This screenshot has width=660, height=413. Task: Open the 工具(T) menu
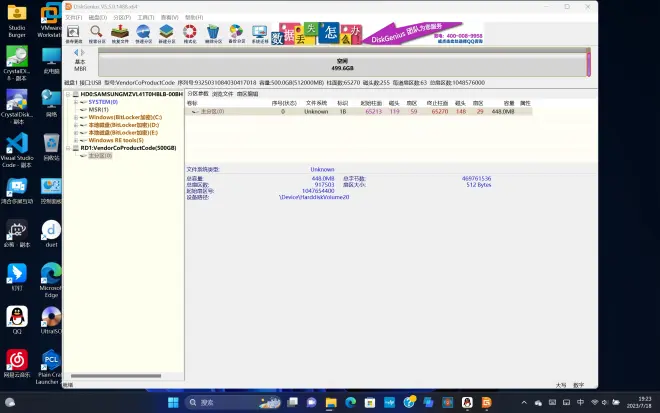coord(146,17)
